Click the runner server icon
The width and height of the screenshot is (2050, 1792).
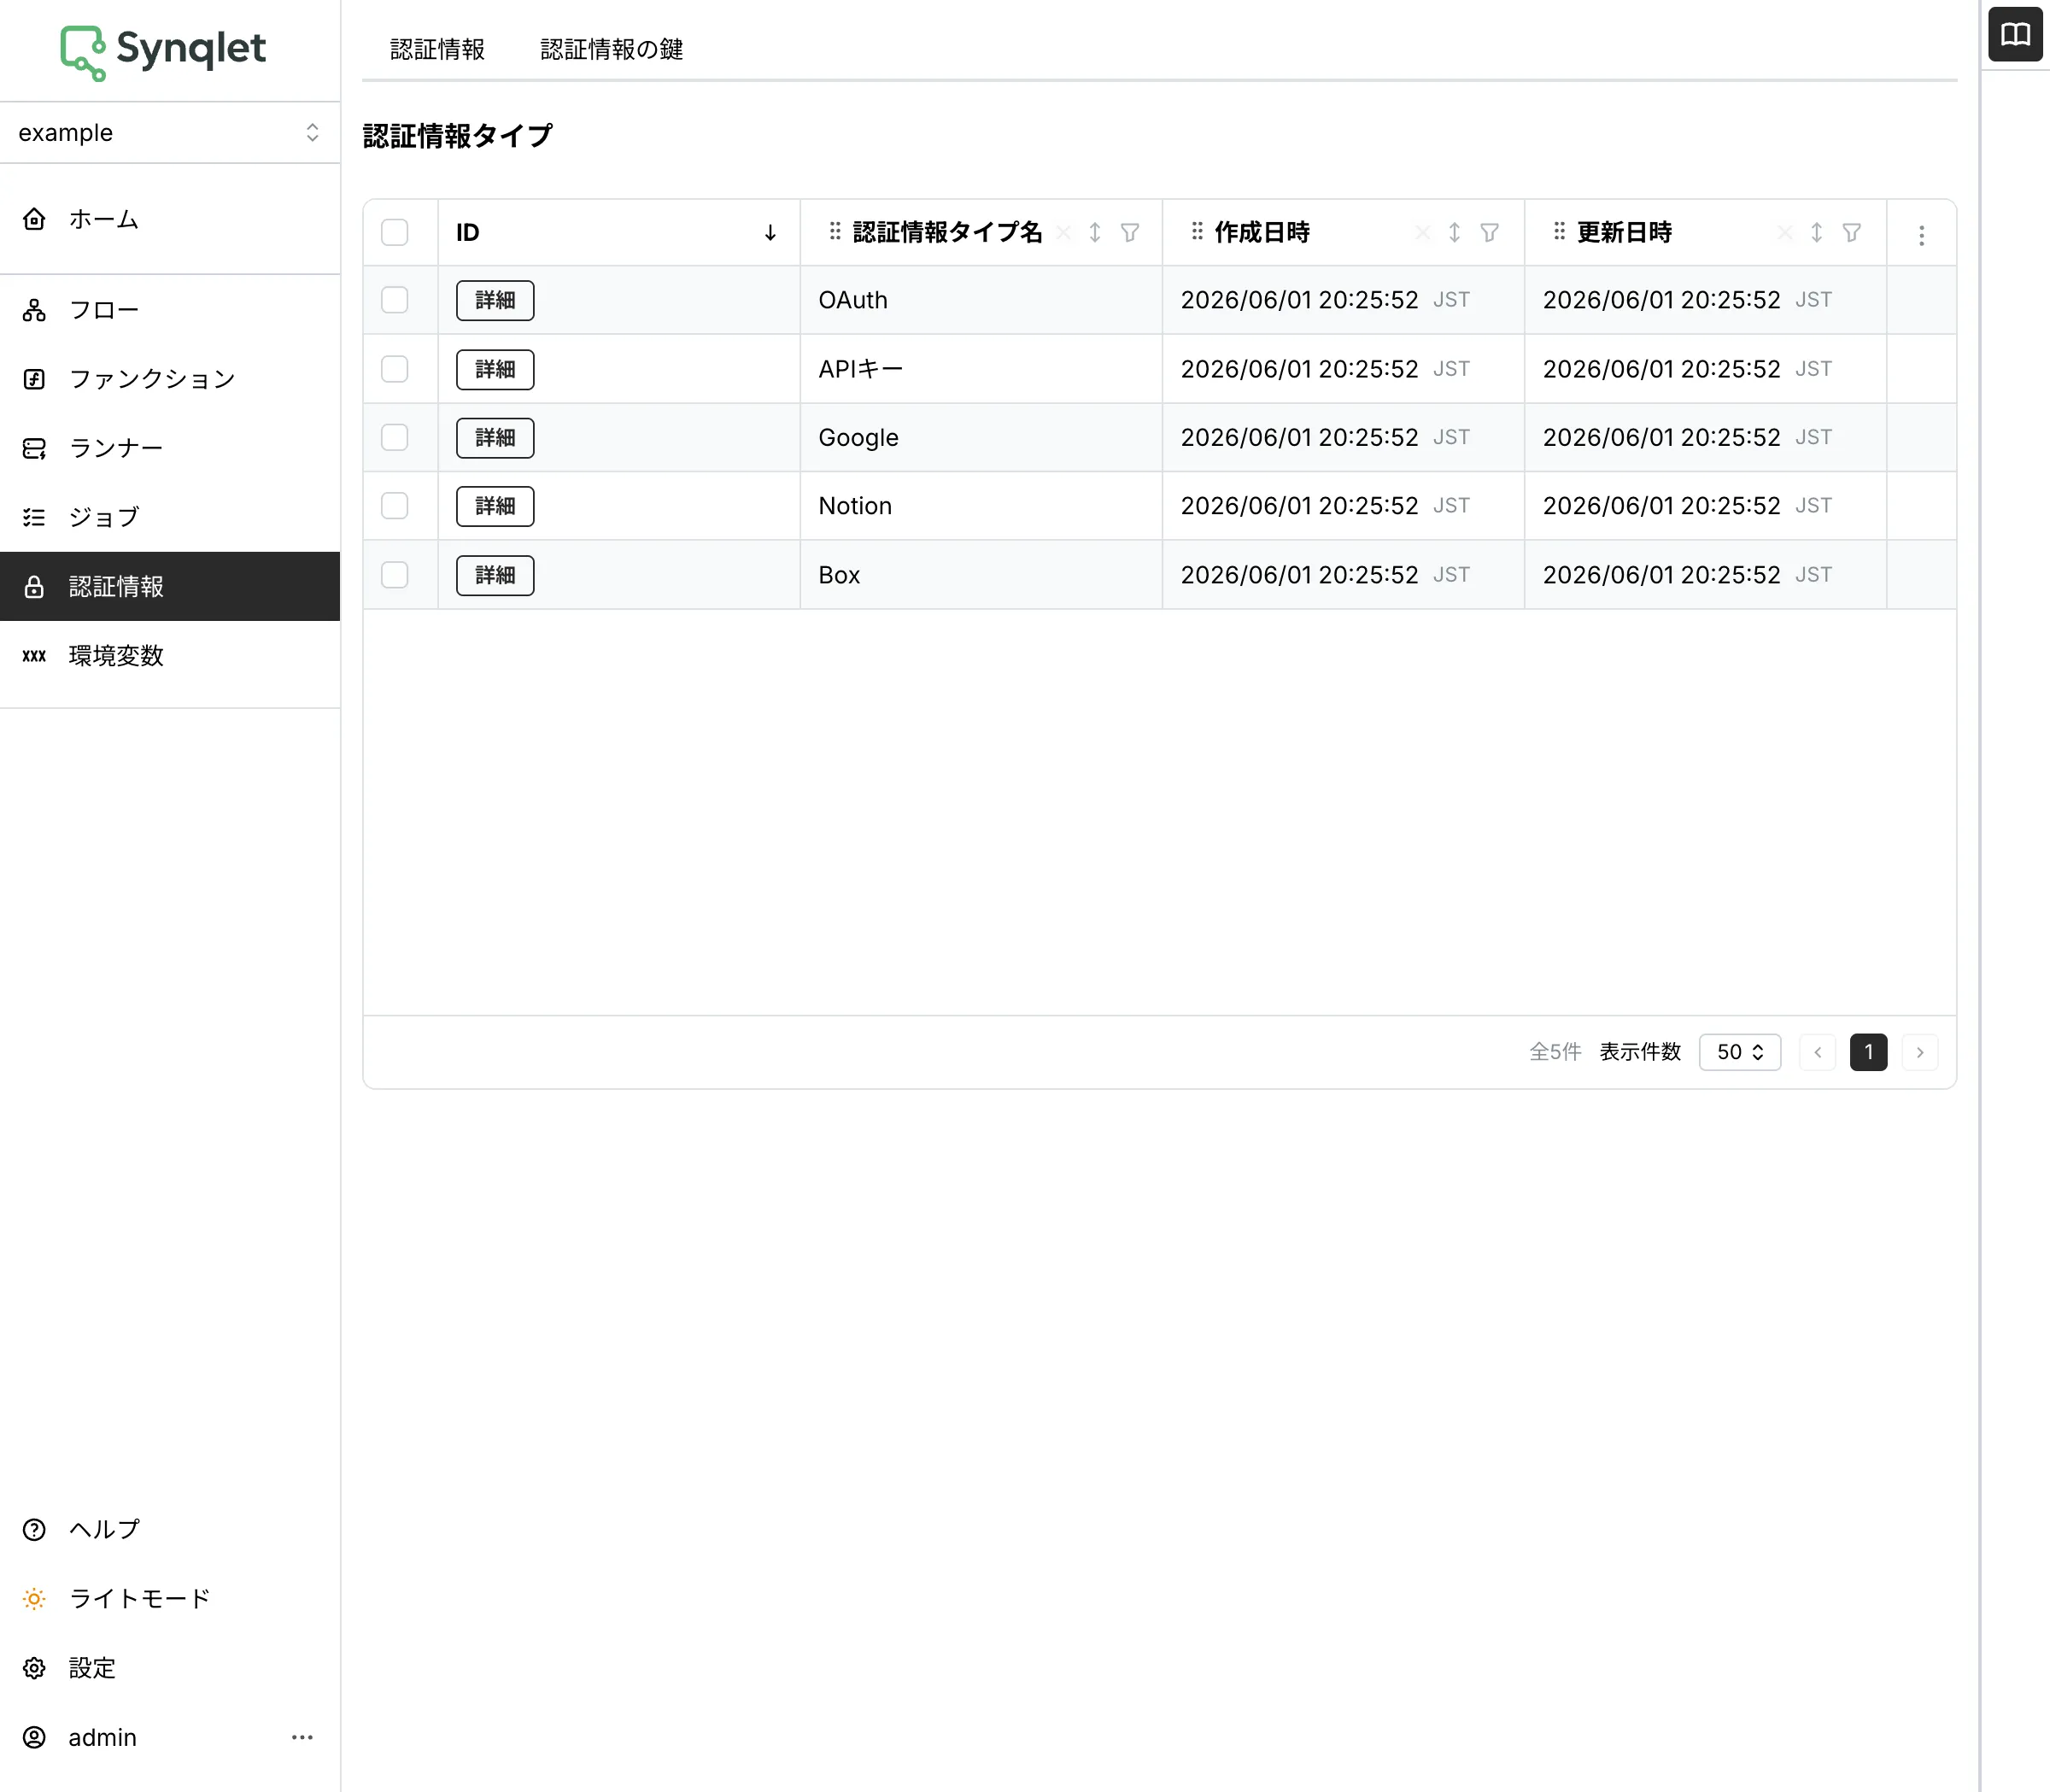click(34, 448)
